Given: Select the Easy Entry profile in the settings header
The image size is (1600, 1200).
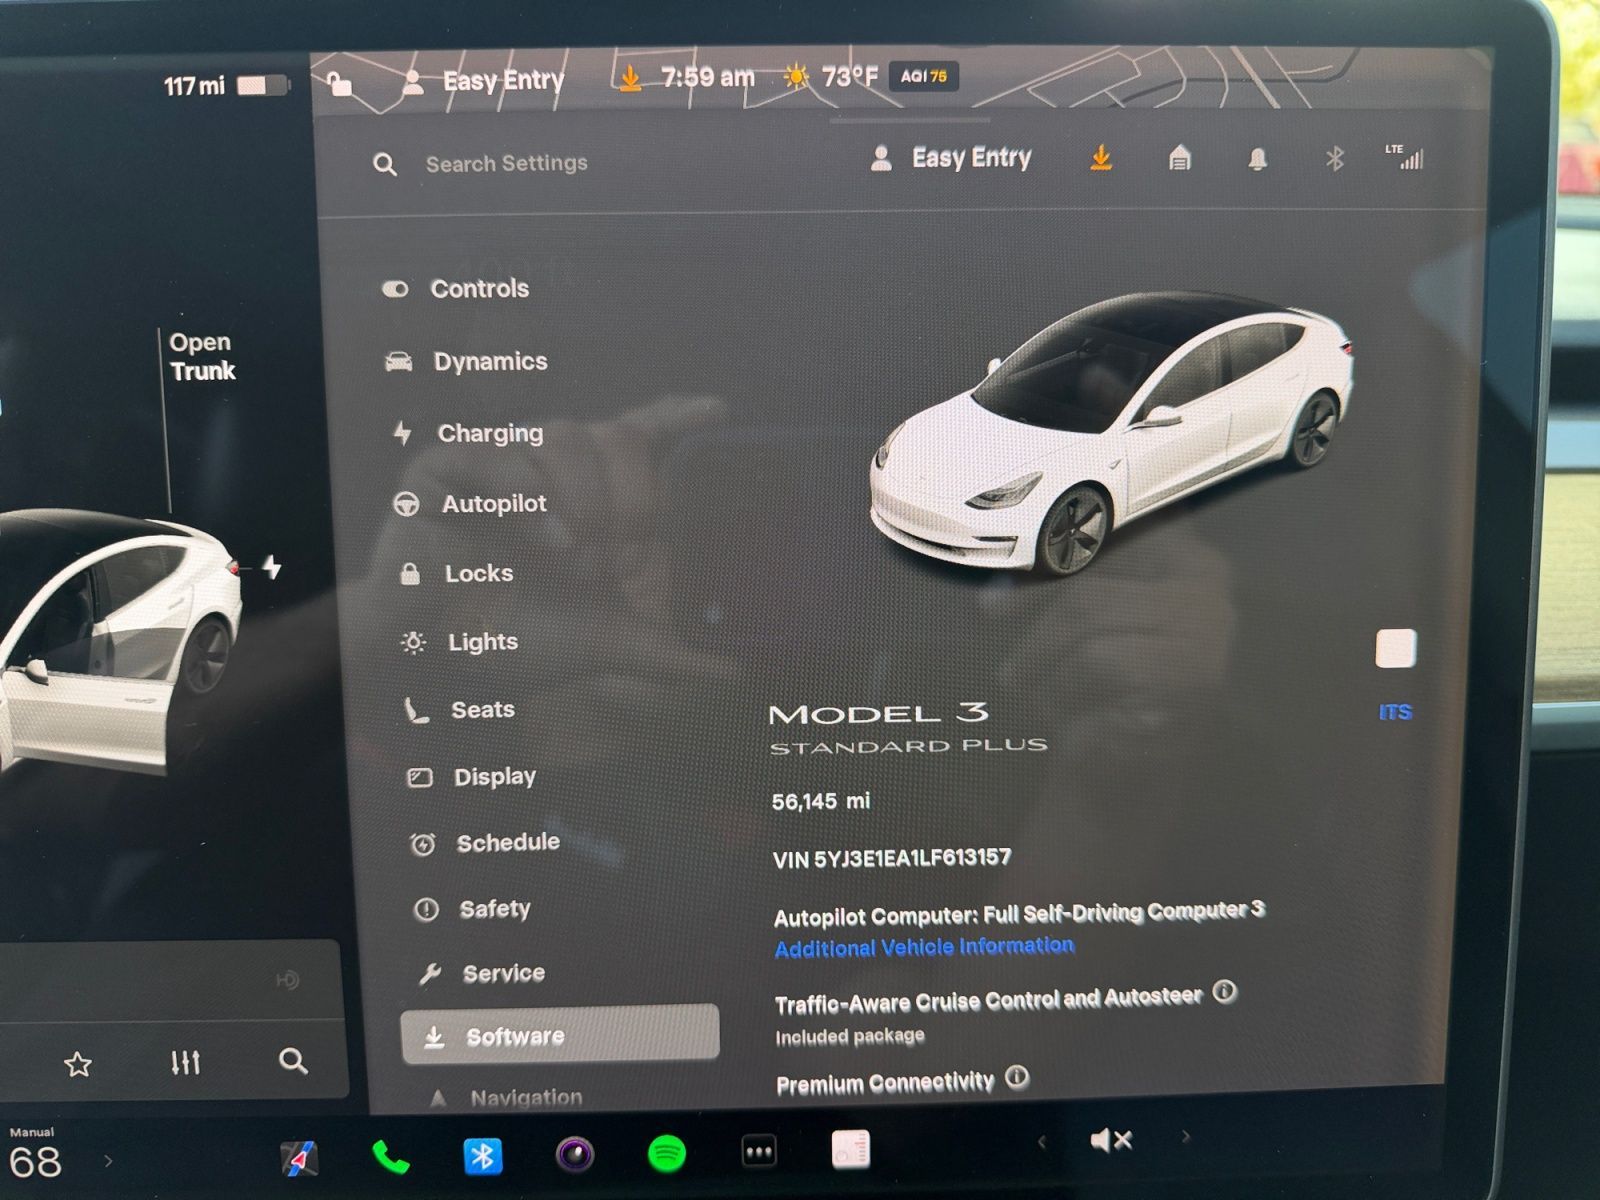Looking at the screenshot, I should pos(951,158).
